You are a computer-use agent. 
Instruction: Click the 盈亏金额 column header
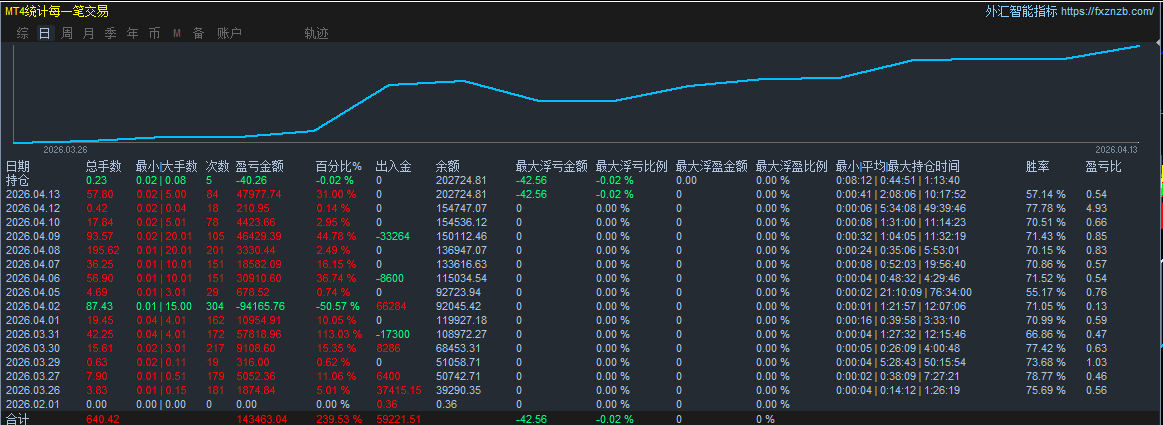tap(260, 166)
